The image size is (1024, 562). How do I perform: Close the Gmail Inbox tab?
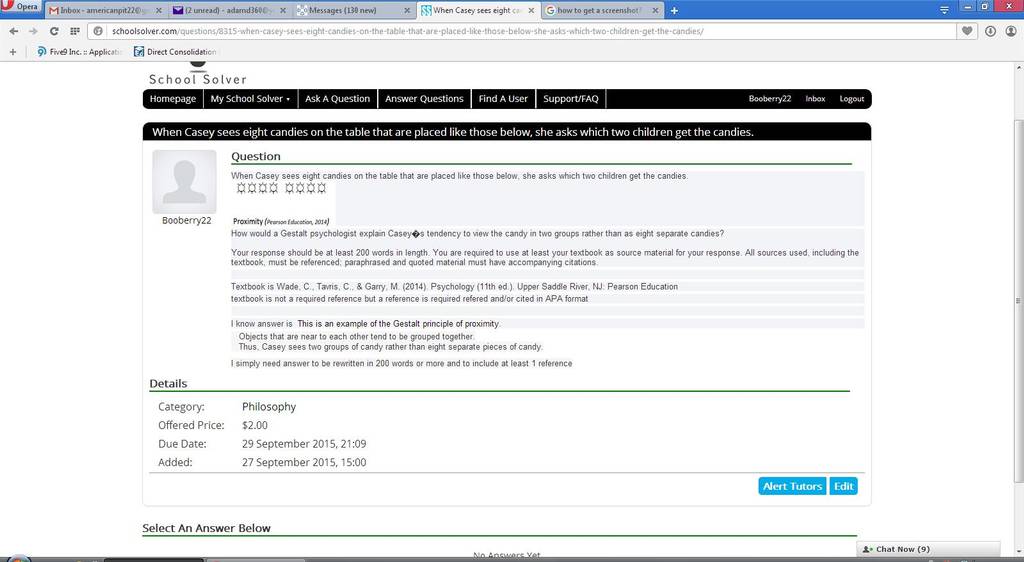[159, 10]
